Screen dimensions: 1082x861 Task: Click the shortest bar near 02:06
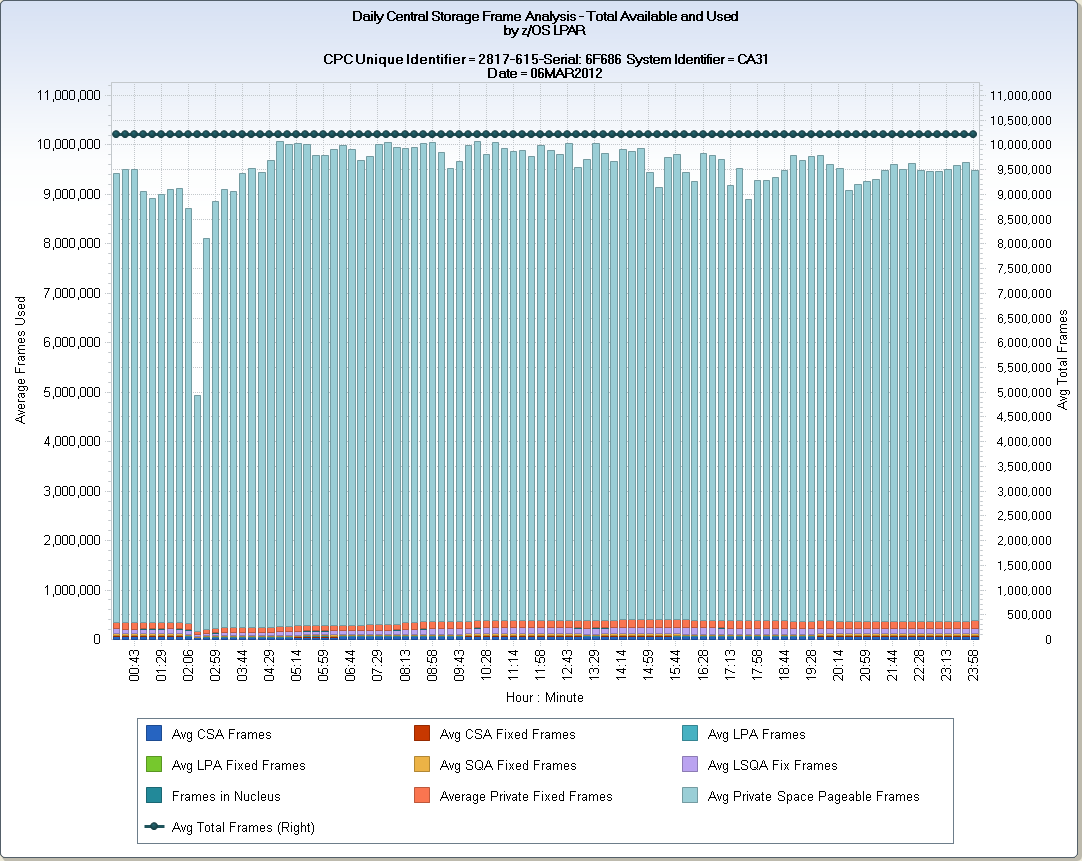[197, 500]
